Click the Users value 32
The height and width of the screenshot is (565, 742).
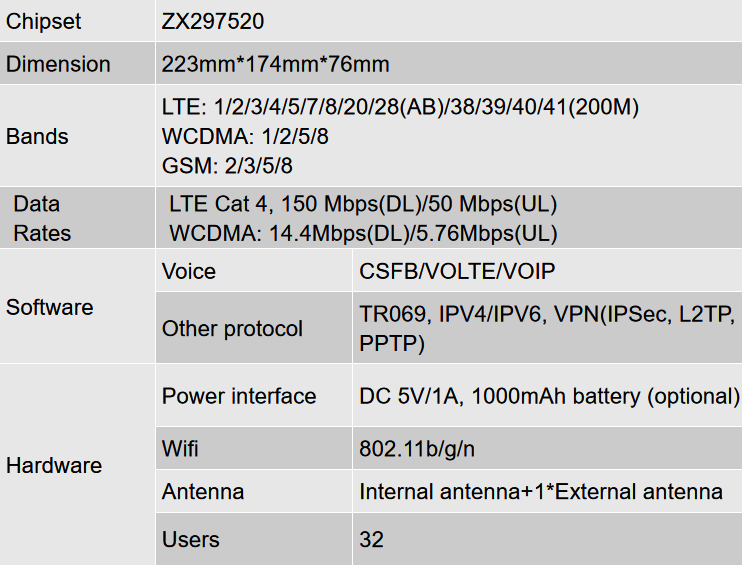(x=371, y=539)
